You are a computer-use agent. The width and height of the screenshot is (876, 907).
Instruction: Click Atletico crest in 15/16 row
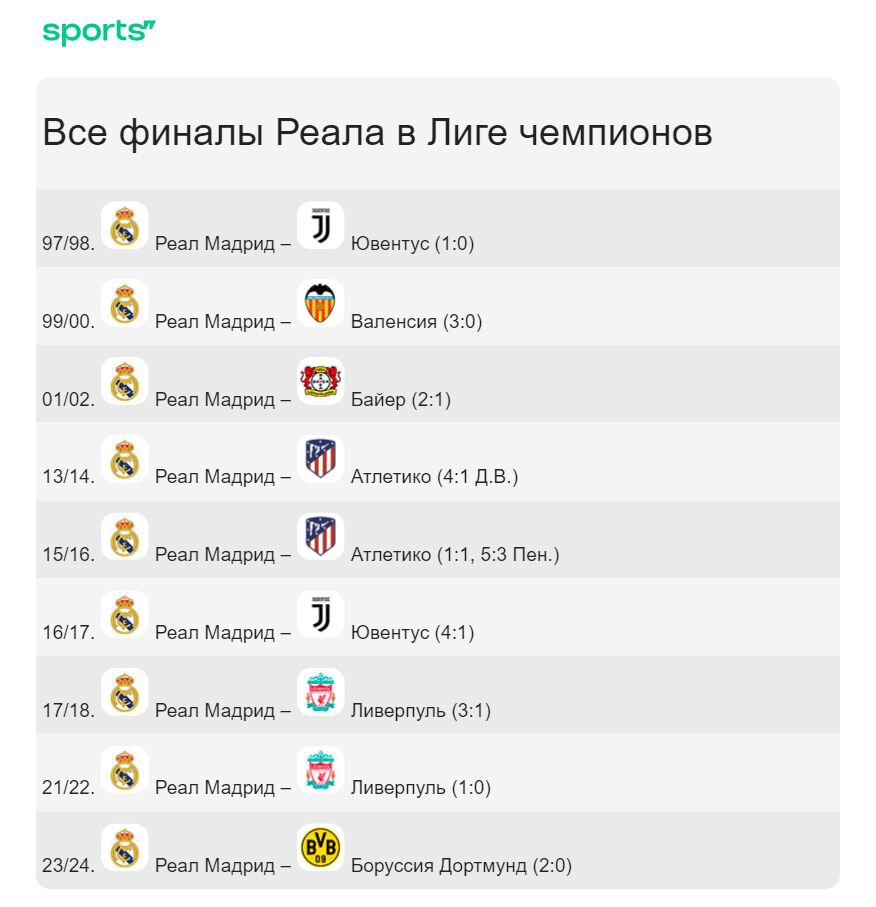coord(320,536)
